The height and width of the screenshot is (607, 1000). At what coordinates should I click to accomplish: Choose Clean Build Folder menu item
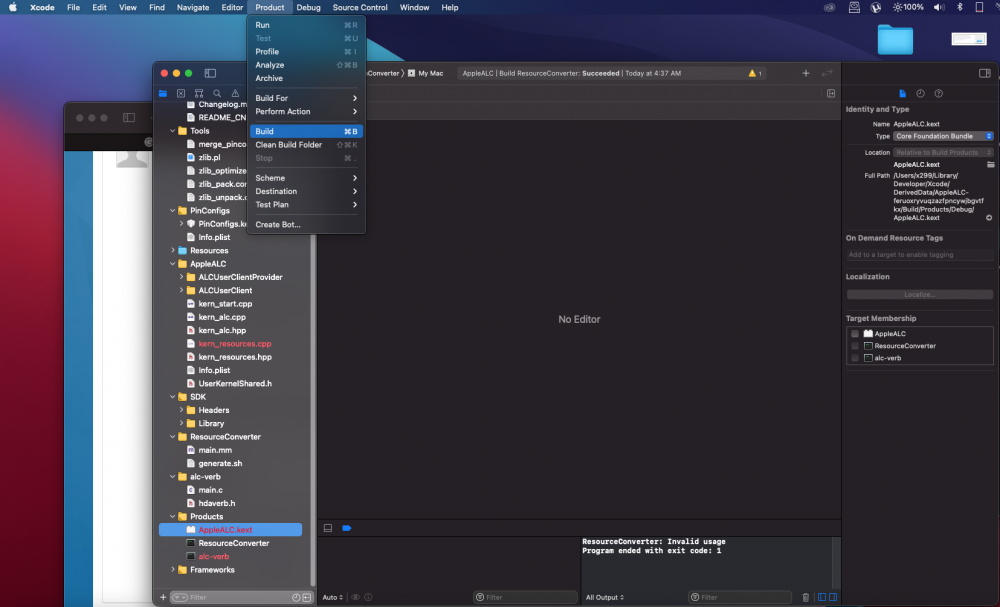coord(306,145)
